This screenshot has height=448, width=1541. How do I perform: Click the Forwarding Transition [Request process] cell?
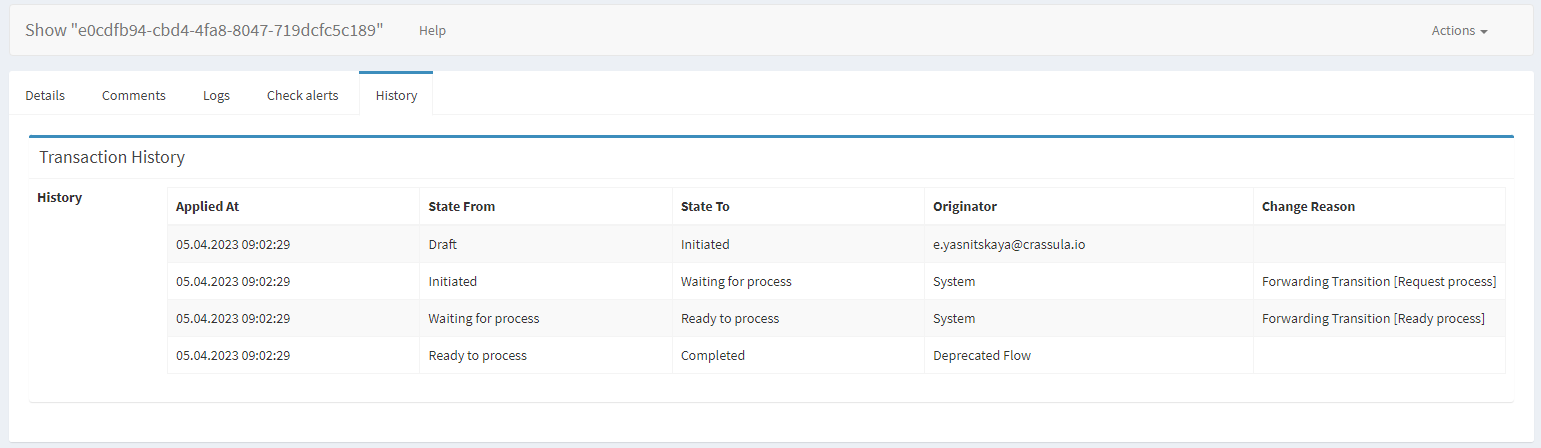(x=1378, y=282)
